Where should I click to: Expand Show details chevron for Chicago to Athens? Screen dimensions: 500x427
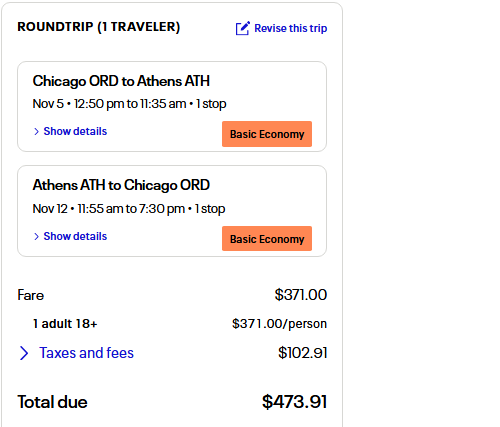coord(36,131)
